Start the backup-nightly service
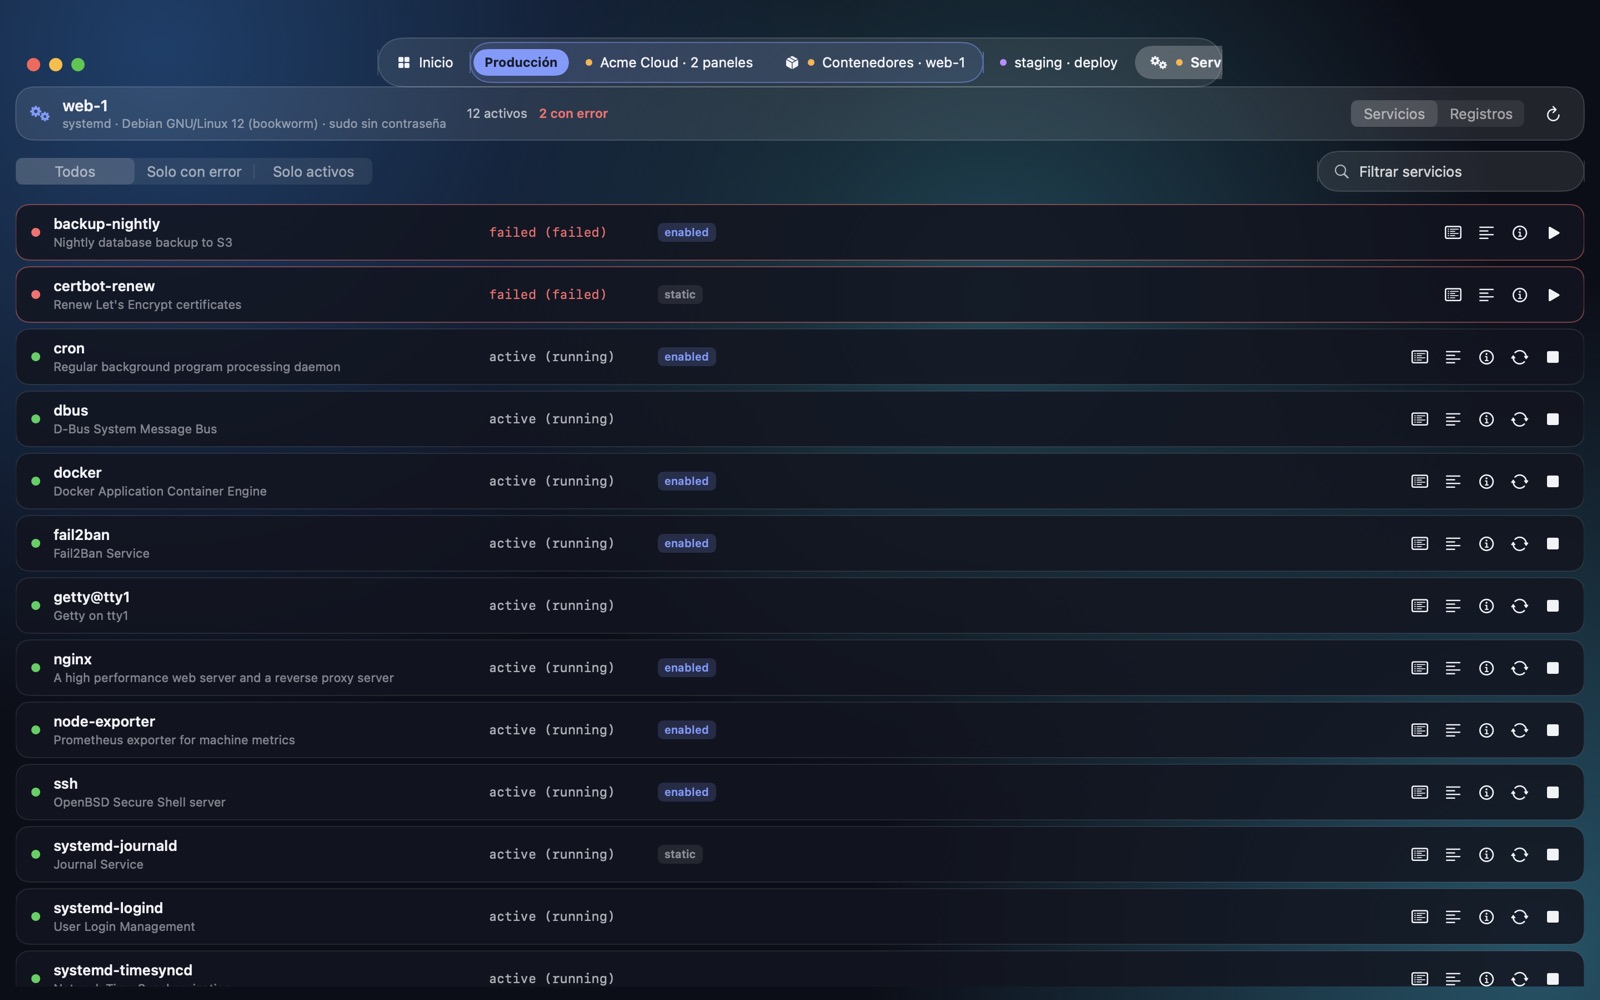The image size is (1600, 1000). 1553,233
